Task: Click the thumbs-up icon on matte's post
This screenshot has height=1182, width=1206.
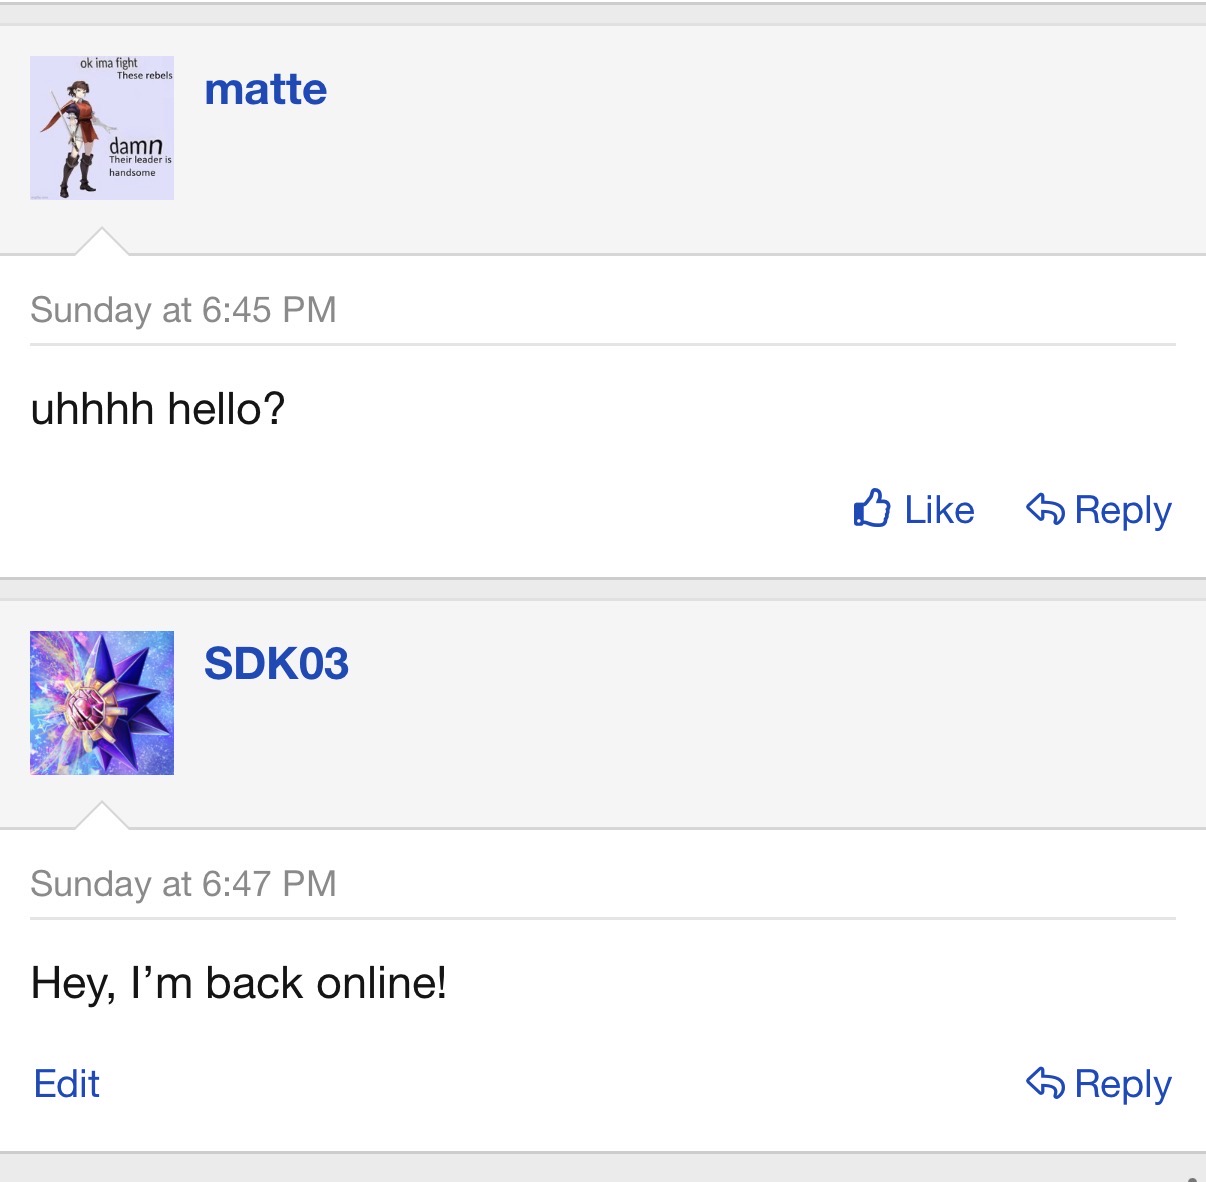Action: pyautogui.click(x=871, y=509)
